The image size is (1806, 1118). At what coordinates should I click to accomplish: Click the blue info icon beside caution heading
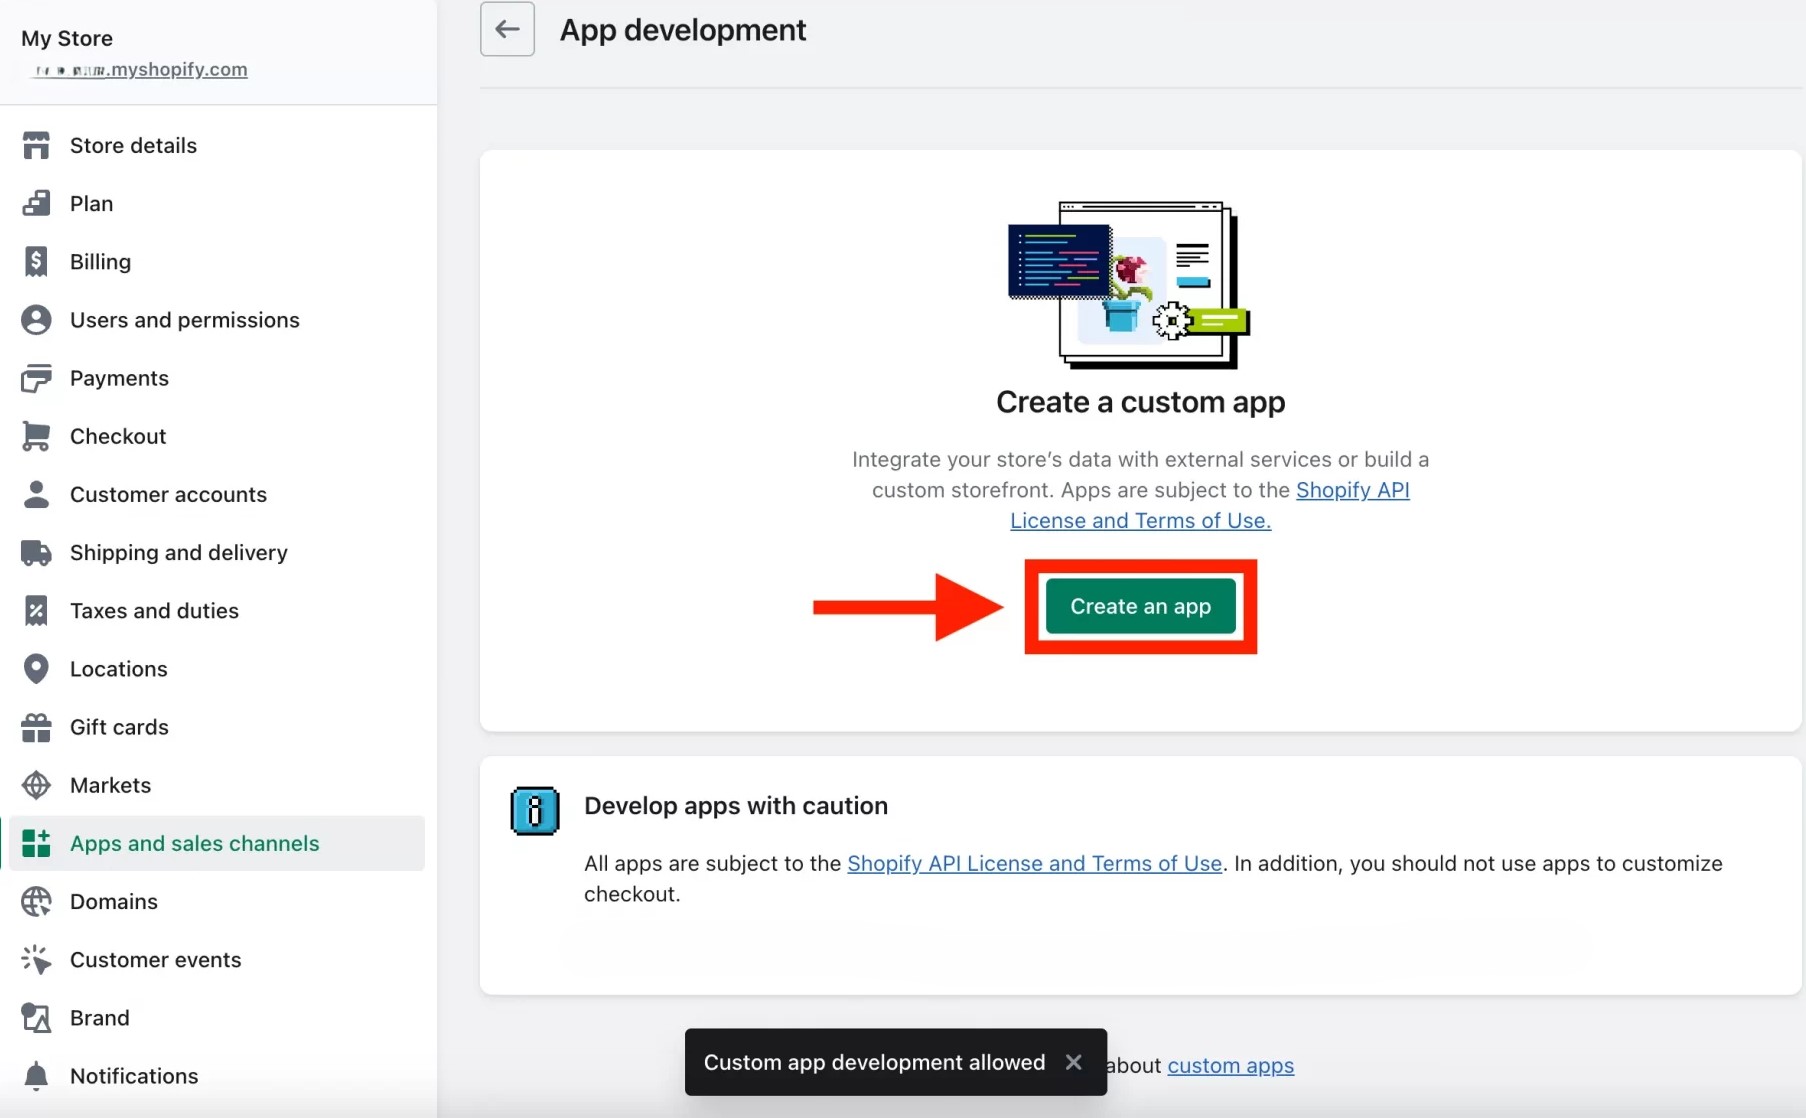pos(535,810)
